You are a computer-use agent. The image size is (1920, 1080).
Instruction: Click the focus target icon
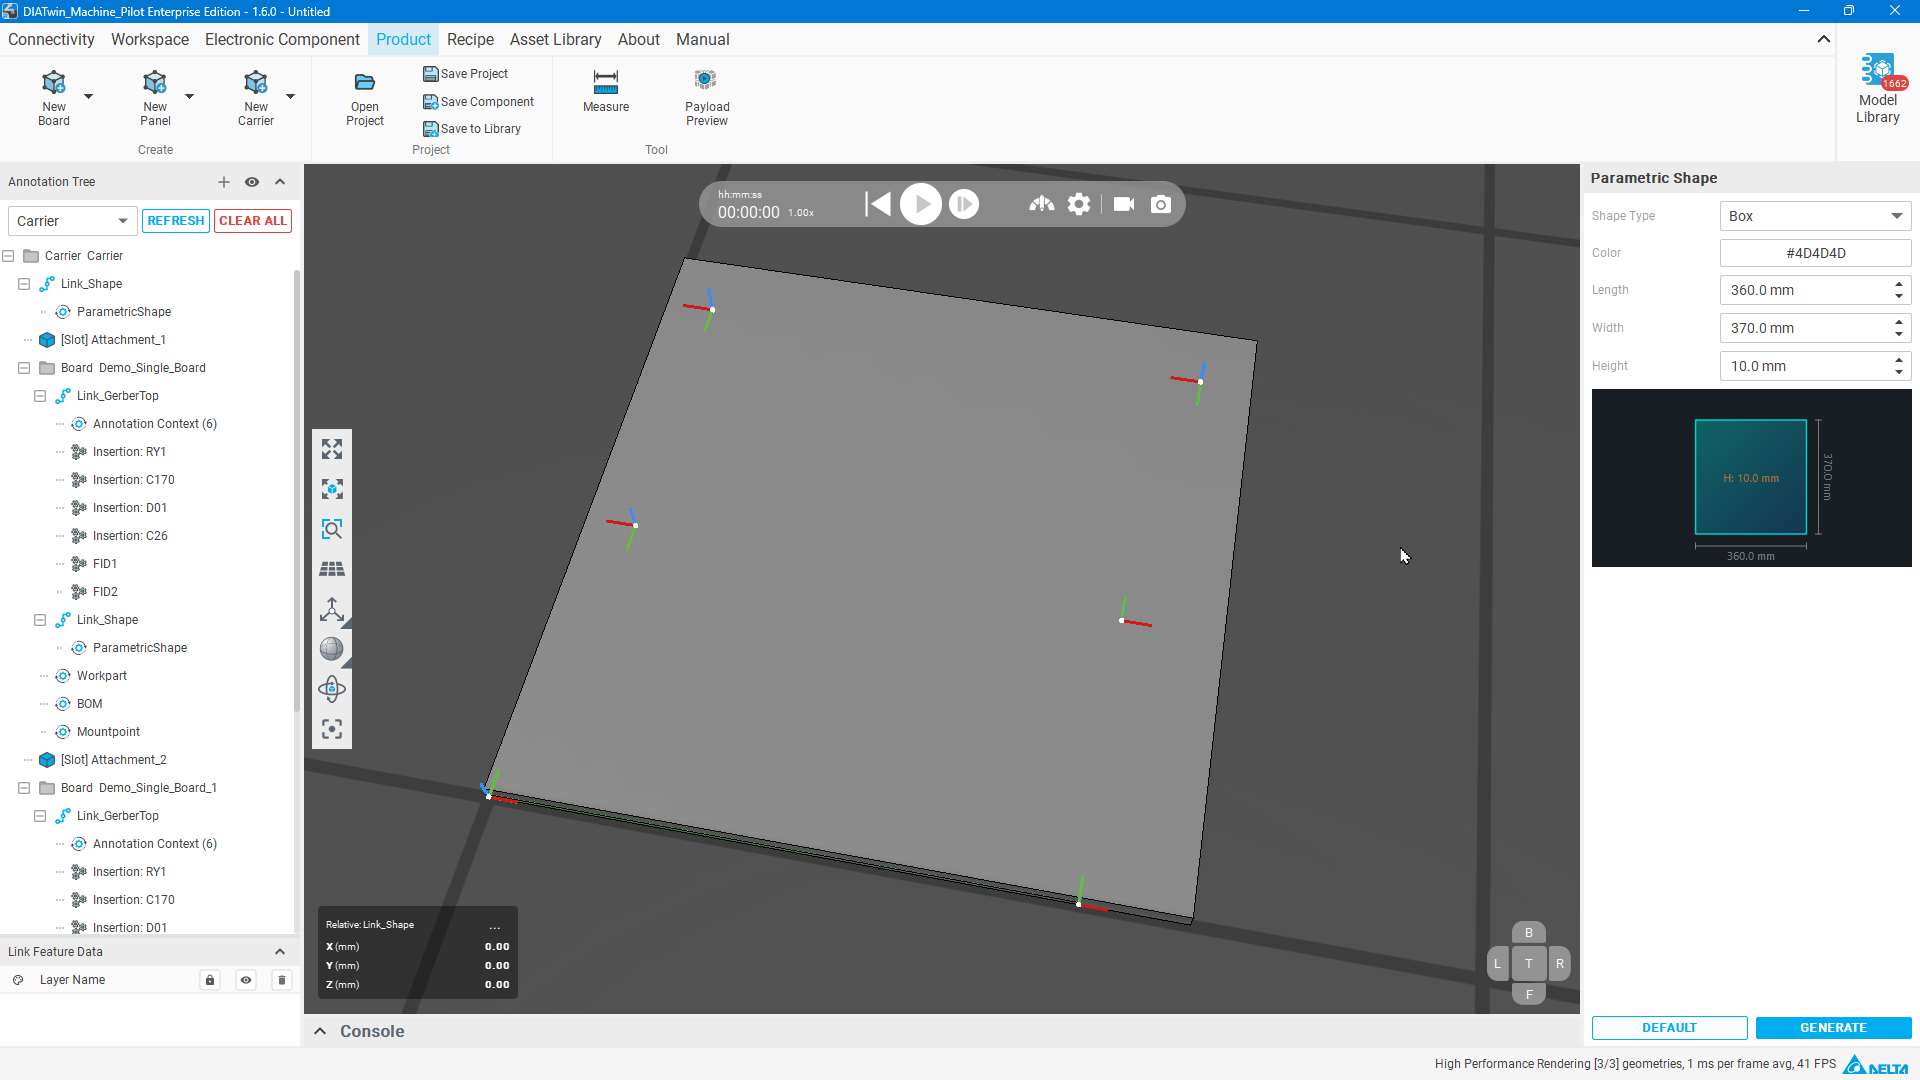click(x=332, y=729)
